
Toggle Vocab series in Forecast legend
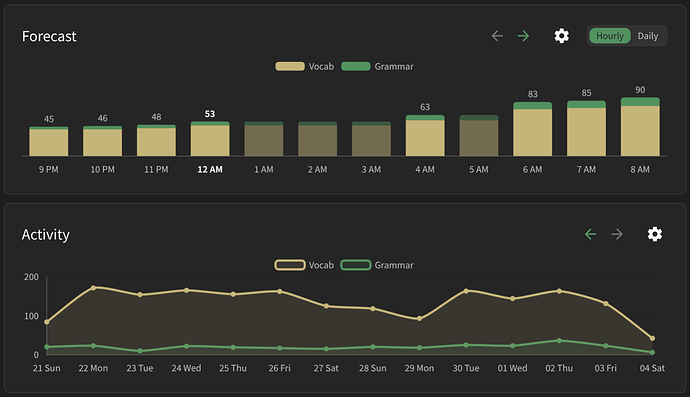point(305,66)
